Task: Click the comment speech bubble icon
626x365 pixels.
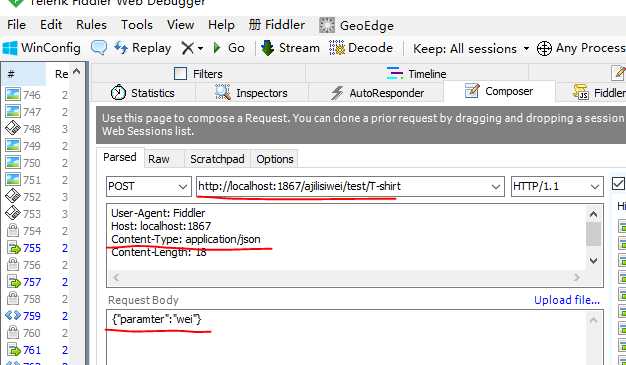Action: [x=99, y=48]
